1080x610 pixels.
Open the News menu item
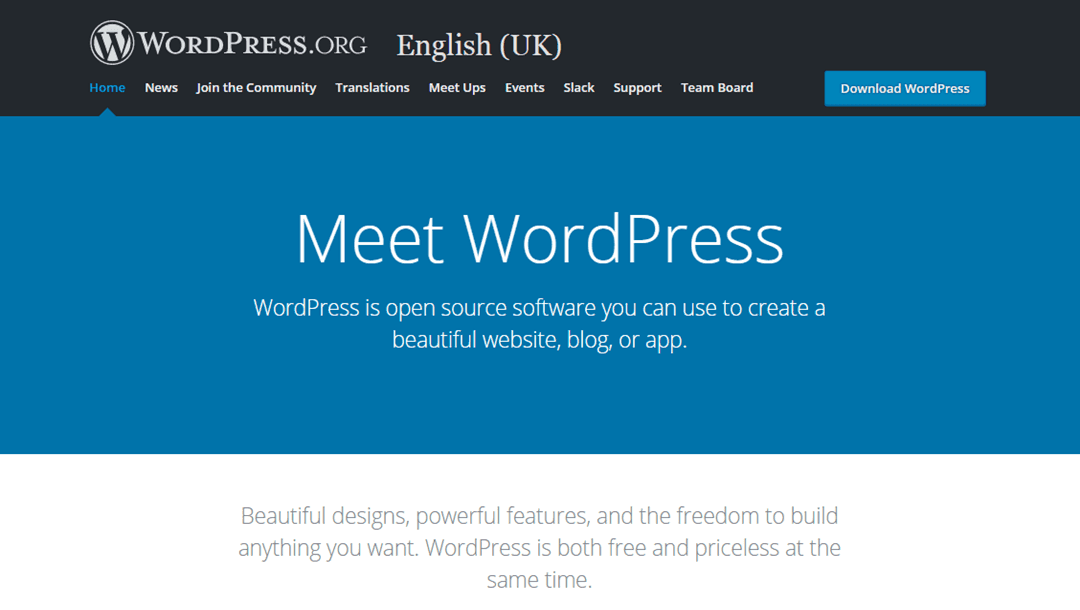pos(161,88)
